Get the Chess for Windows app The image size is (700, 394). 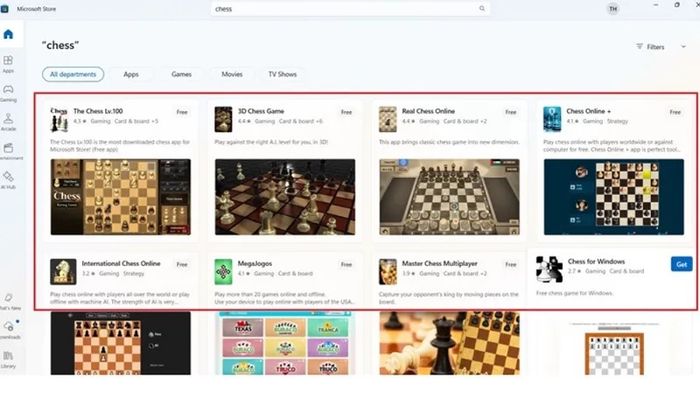tap(681, 264)
